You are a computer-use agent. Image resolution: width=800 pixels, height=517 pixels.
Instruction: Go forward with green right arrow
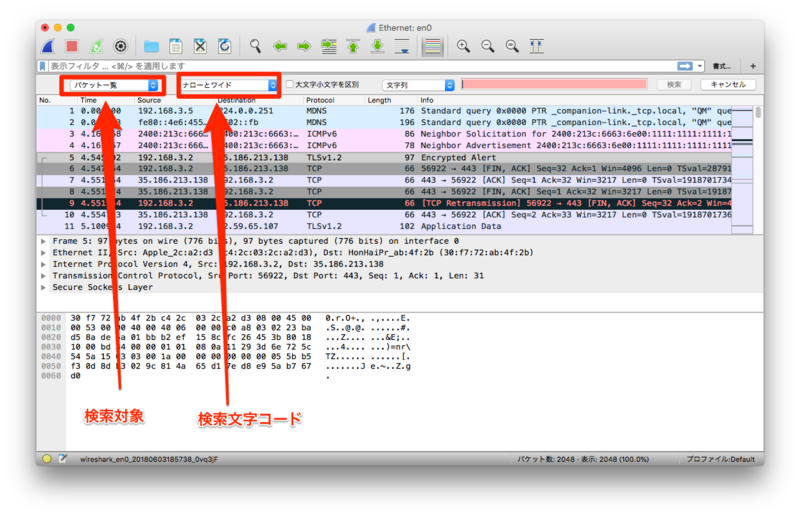click(x=304, y=46)
